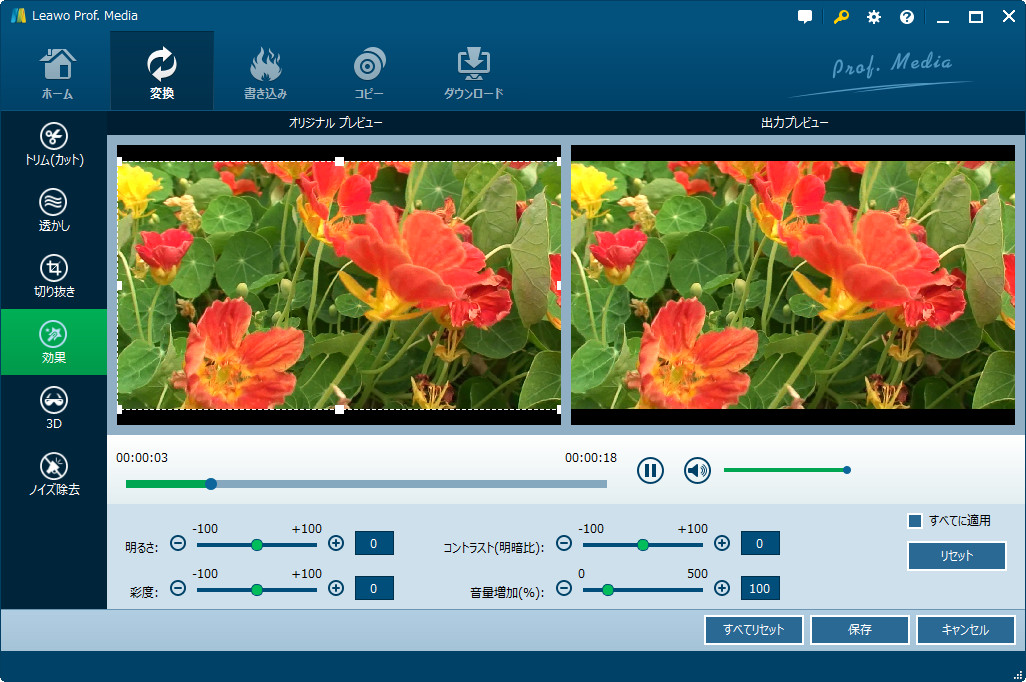Open the help question mark icon
Viewport: 1026px width, 682px height.
pyautogui.click(x=907, y=17)
